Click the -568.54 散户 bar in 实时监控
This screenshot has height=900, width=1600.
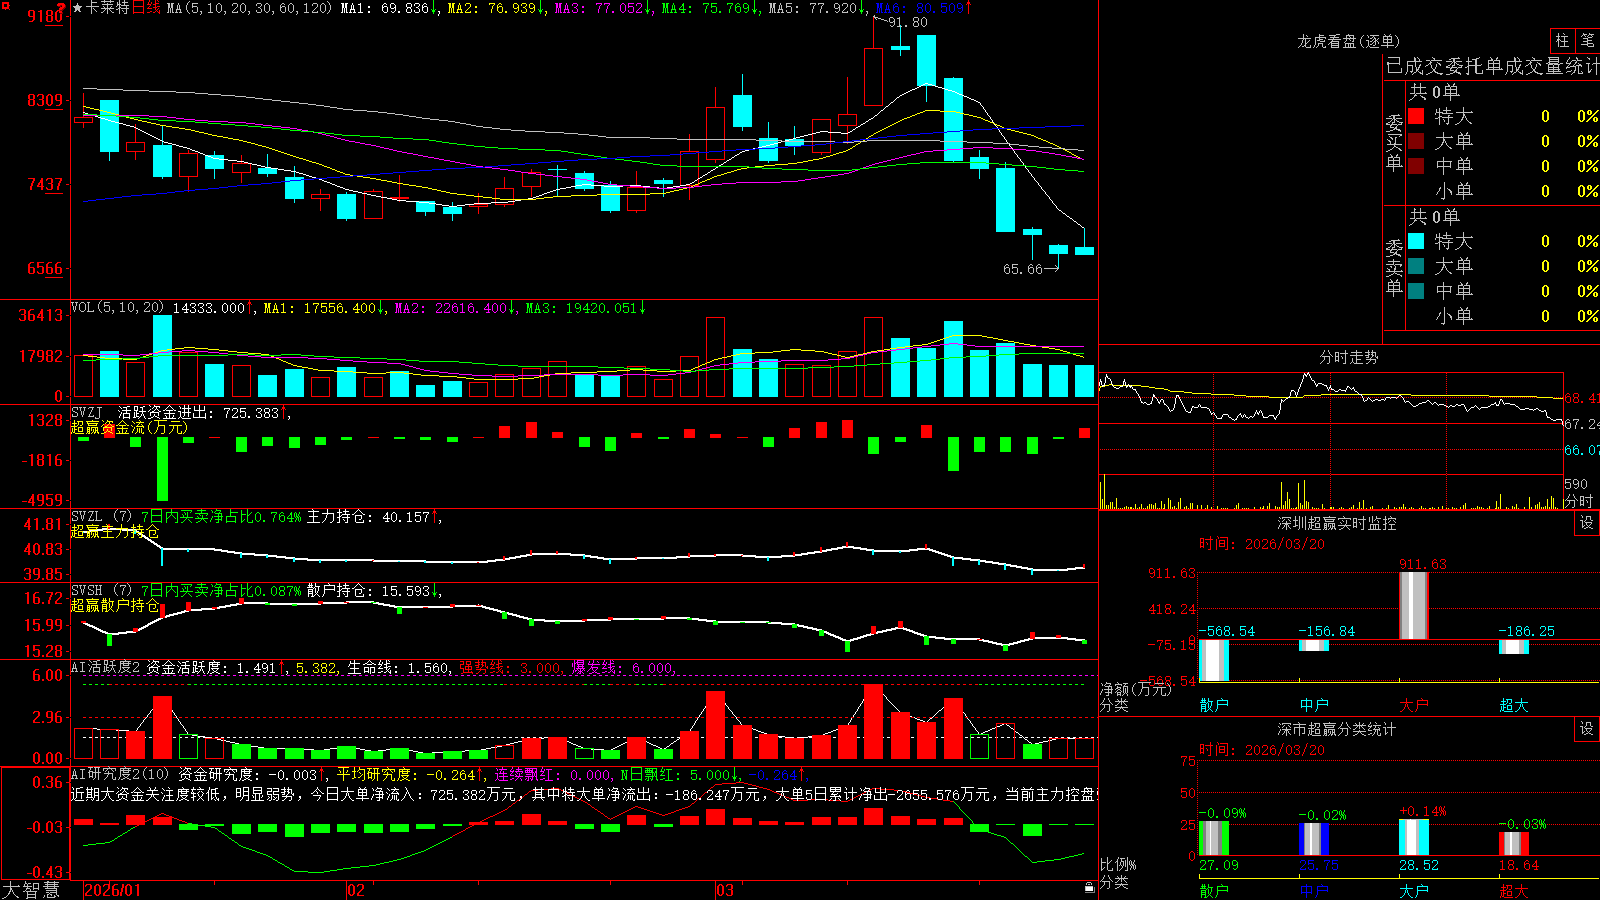click(x=1214, y=660)
